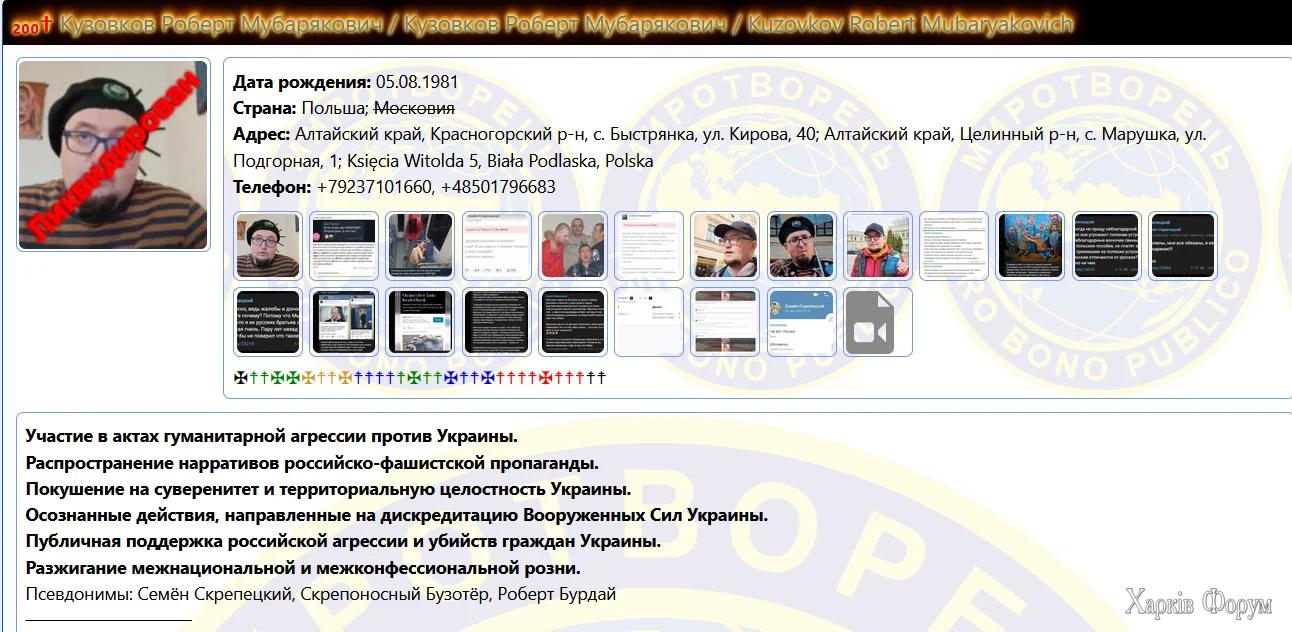Open thumbnail of man in beret with blue background
The image size is (1292, 632).
[802, 246]
